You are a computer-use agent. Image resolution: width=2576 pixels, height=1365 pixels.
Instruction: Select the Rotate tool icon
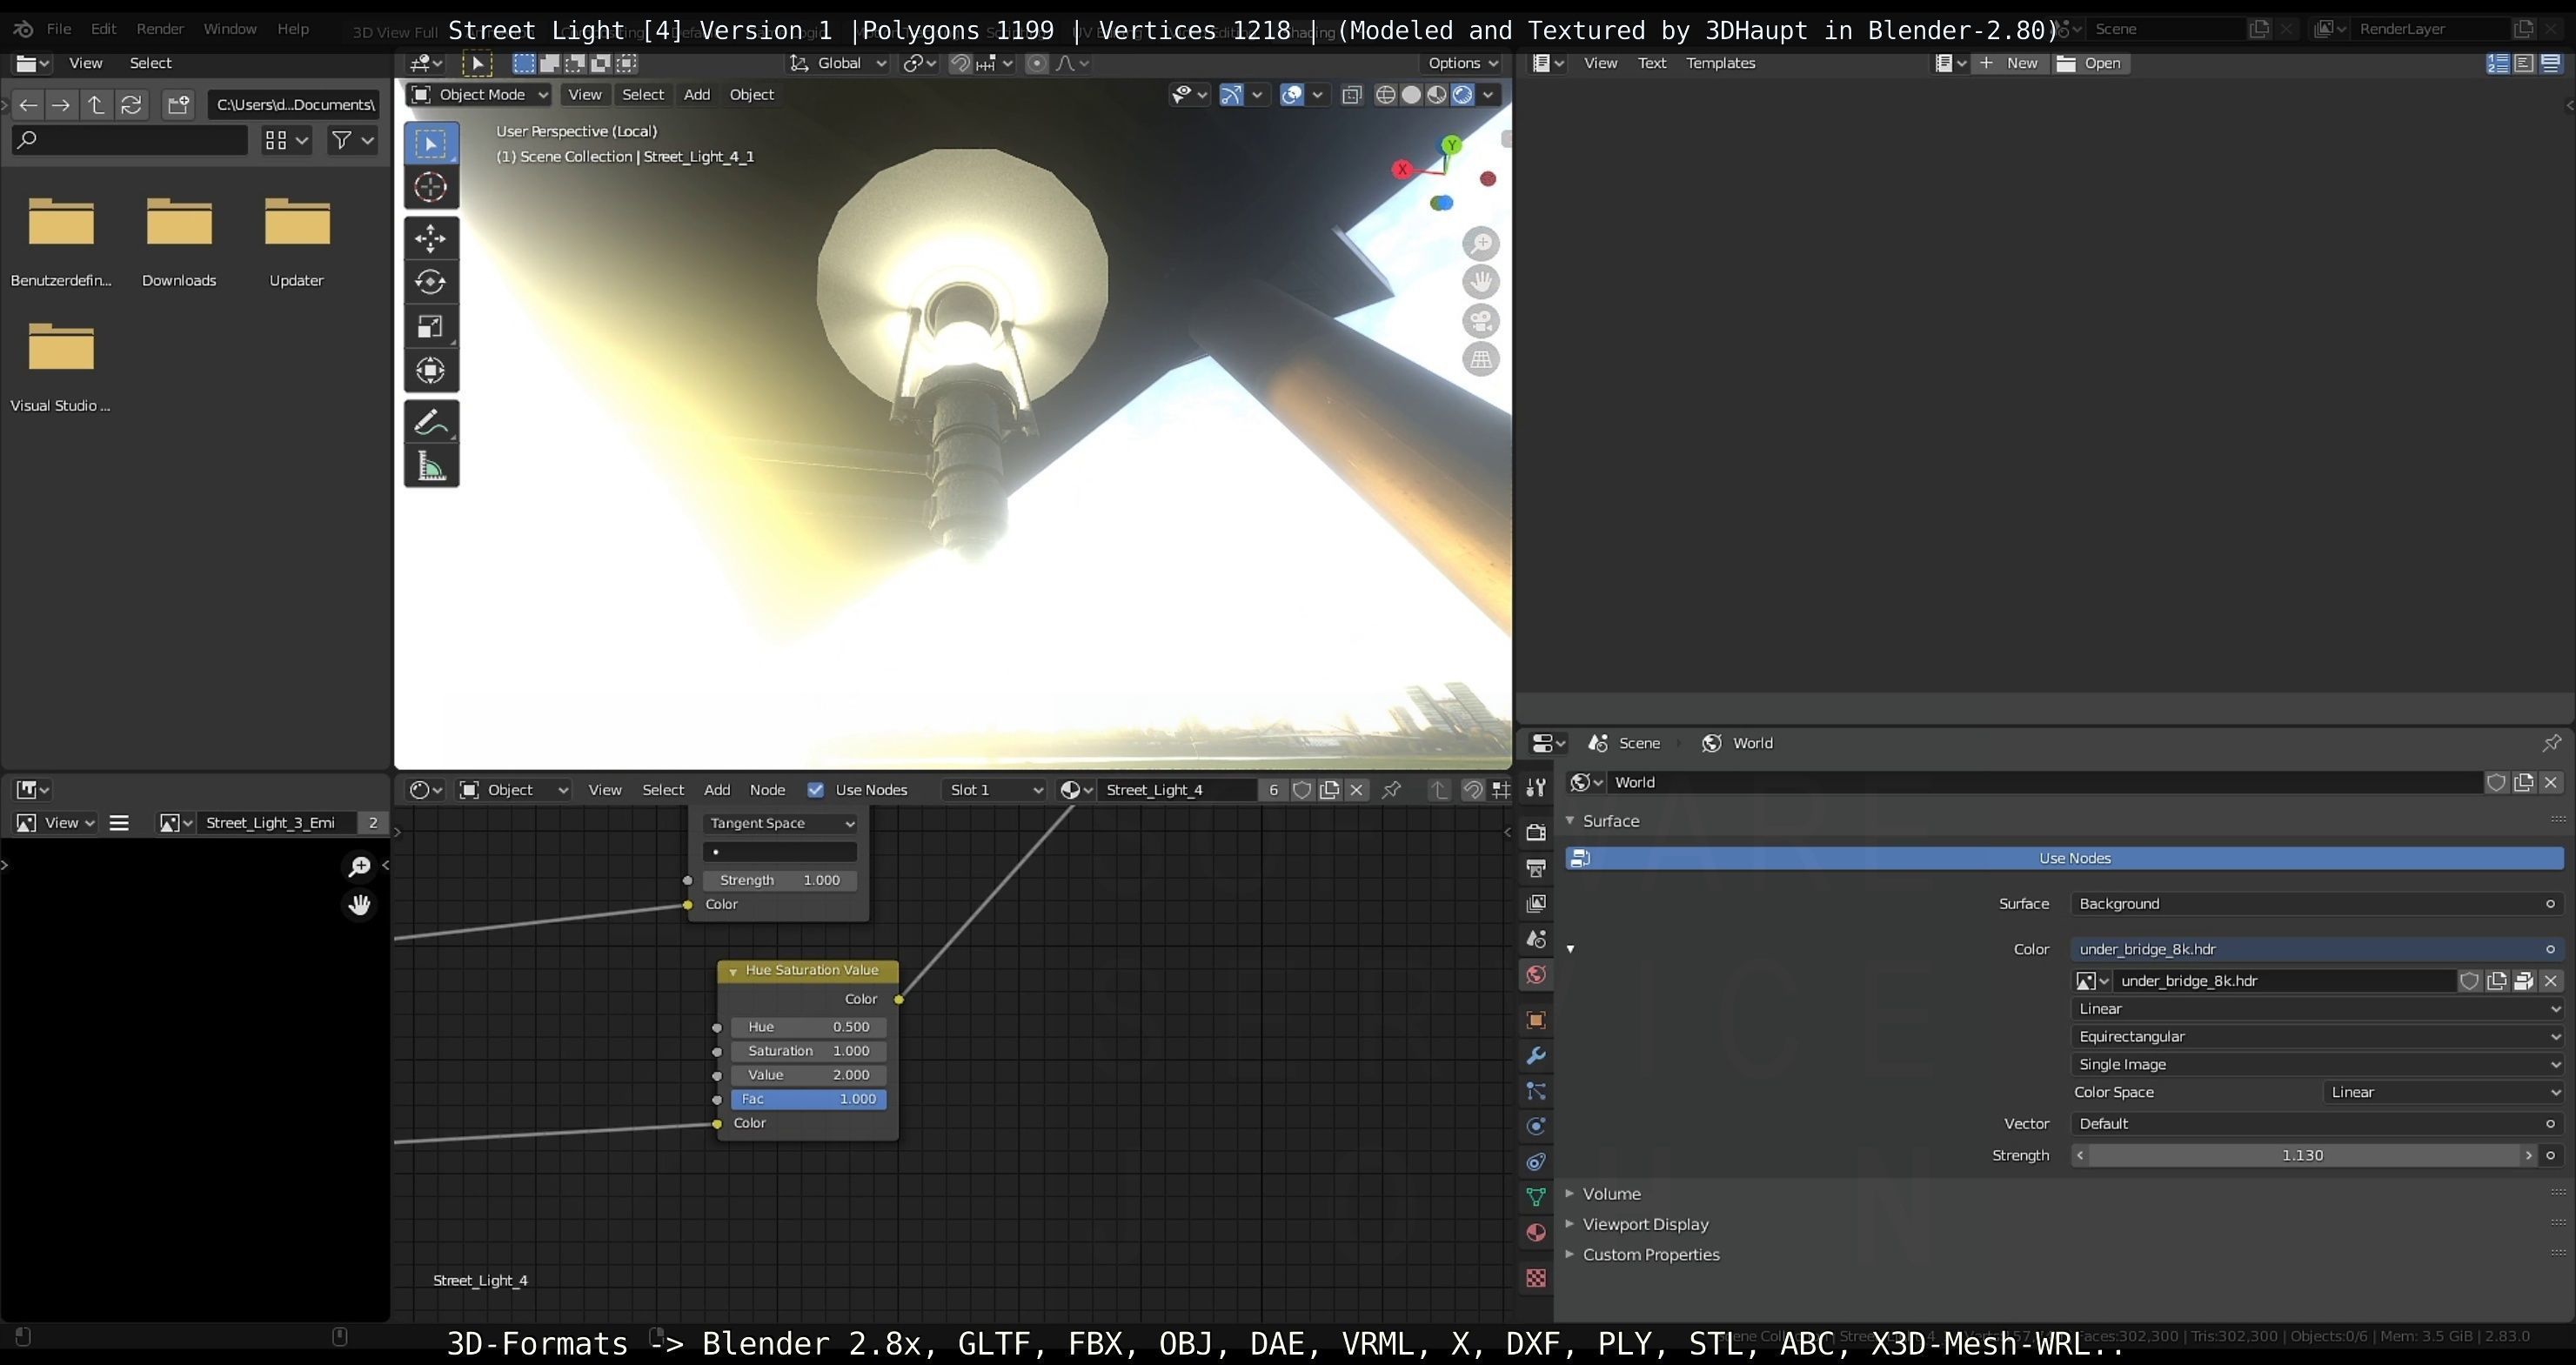(x=430, y=282)
